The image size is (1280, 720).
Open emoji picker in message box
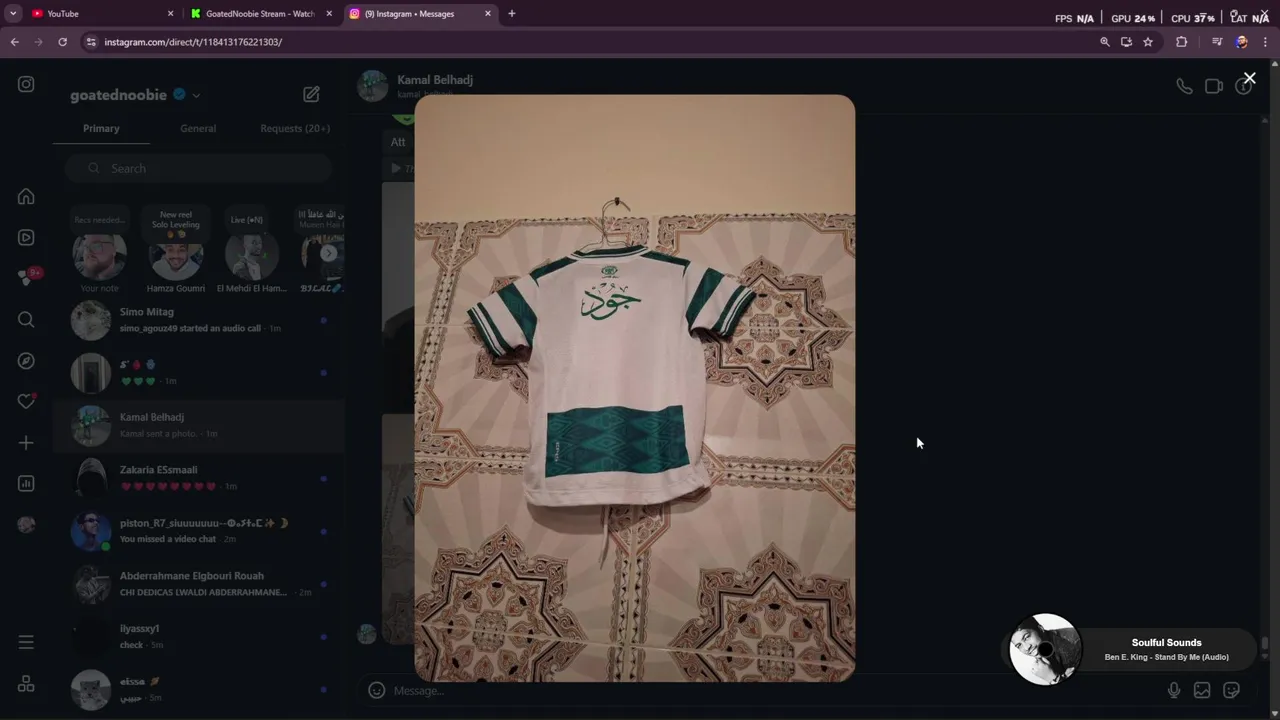(x=376, y=690)
